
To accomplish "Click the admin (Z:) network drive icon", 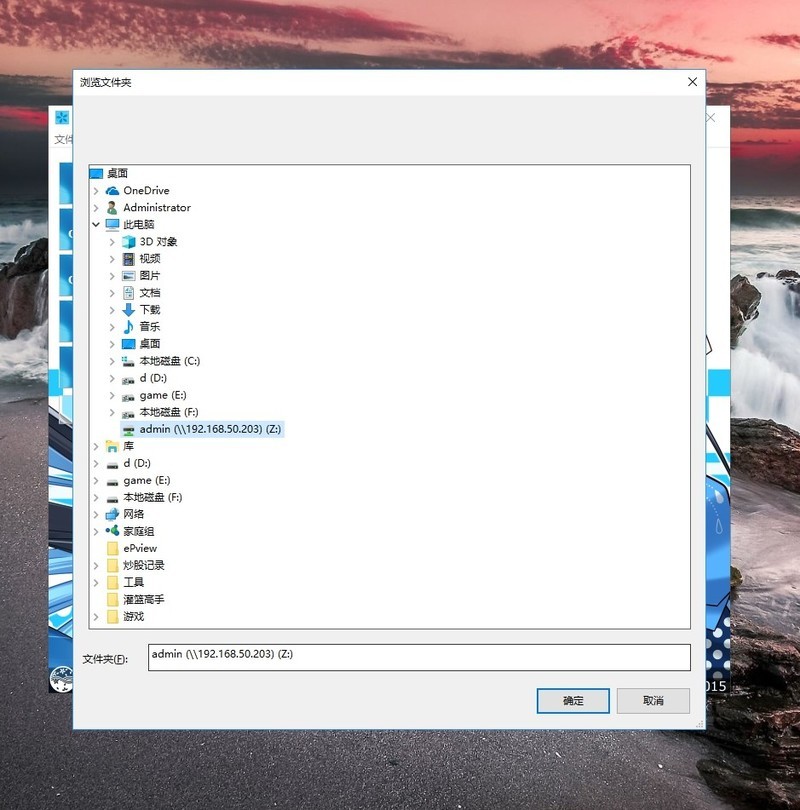I will pyautogui.click(x=129, y=430).
